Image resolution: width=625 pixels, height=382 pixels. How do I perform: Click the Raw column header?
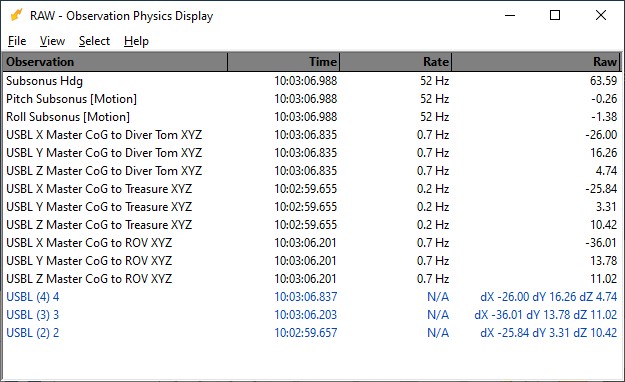click(x=537, y=62)
